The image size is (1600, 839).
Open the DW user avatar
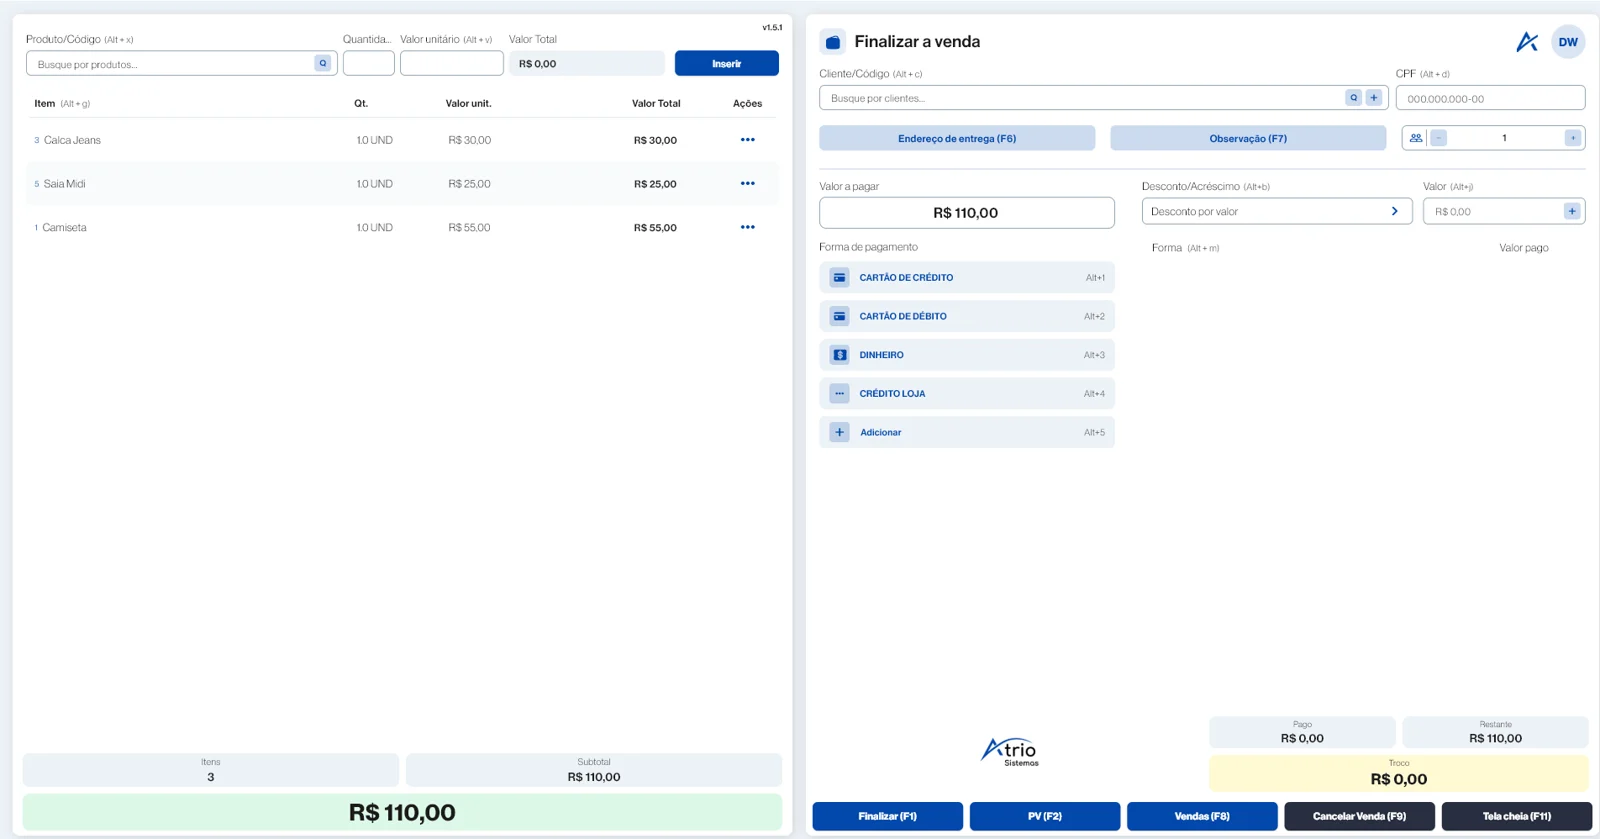tap(1568, 42)
